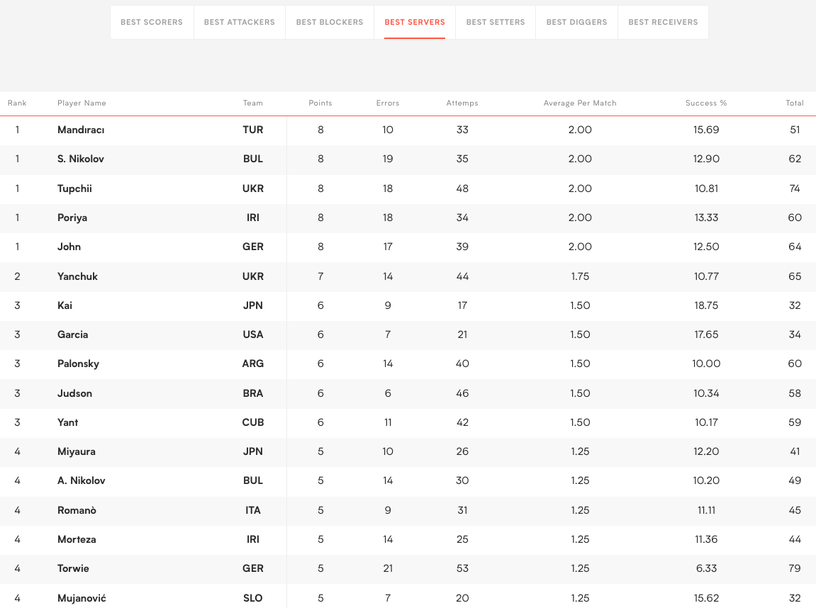This screenshot has height=608, width=816.
Task: Select the Mujanović row name
Action: [x=82, y=598]
